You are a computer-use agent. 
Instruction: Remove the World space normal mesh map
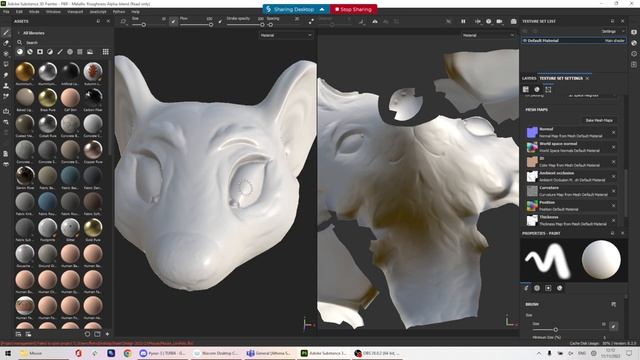coord(613,147)
